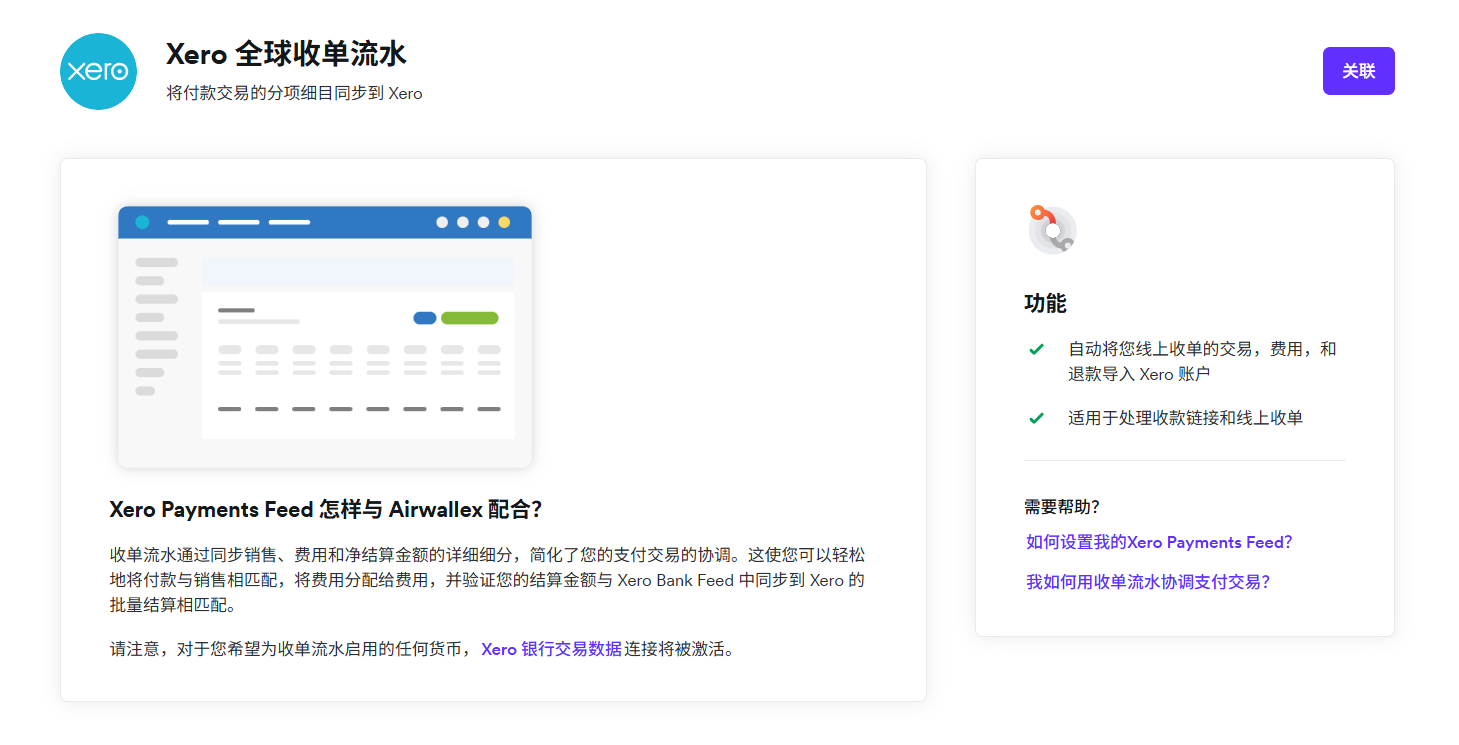Click the 适用于处理收款链接和线上收单 feature text
This screenshot has height=745, width=1459.
pos(1185,418)
